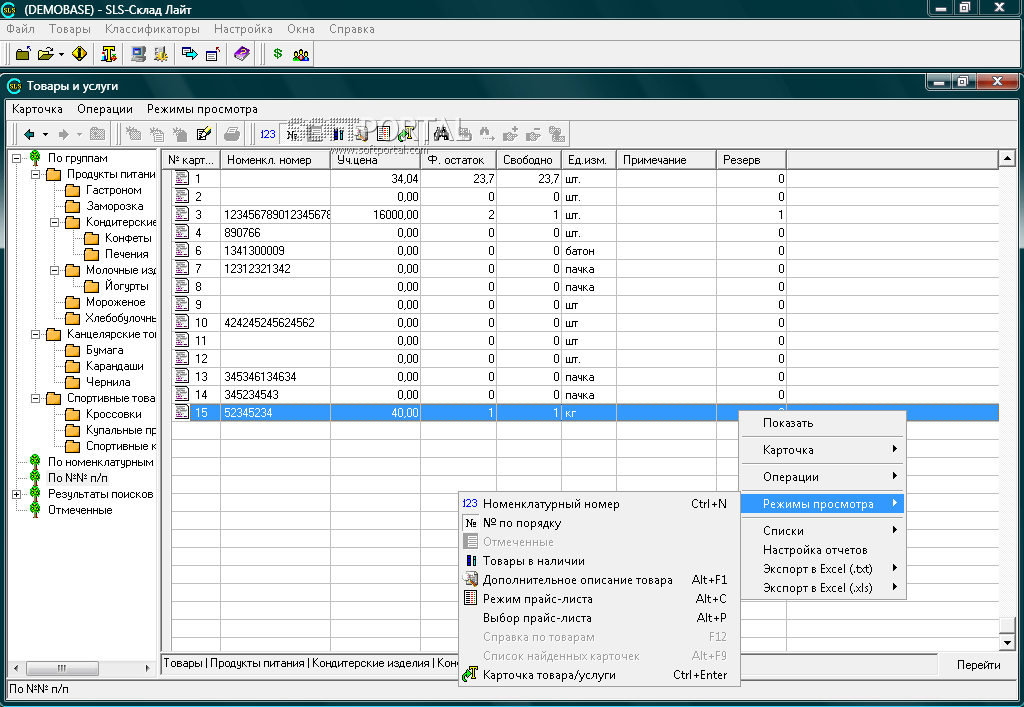The height and width of the screenshot is (707, 1024).
Task: Choose Товары в наличии from the submenu
Action: (x=533, y=561)
